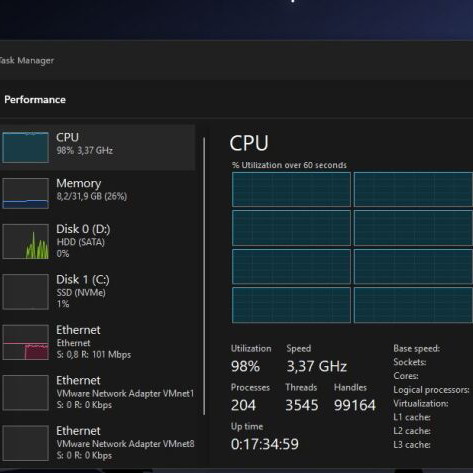Viewport: 473px width, 473px height.
Task: Open the Memory performance entry
Action: tap(97, 193)
